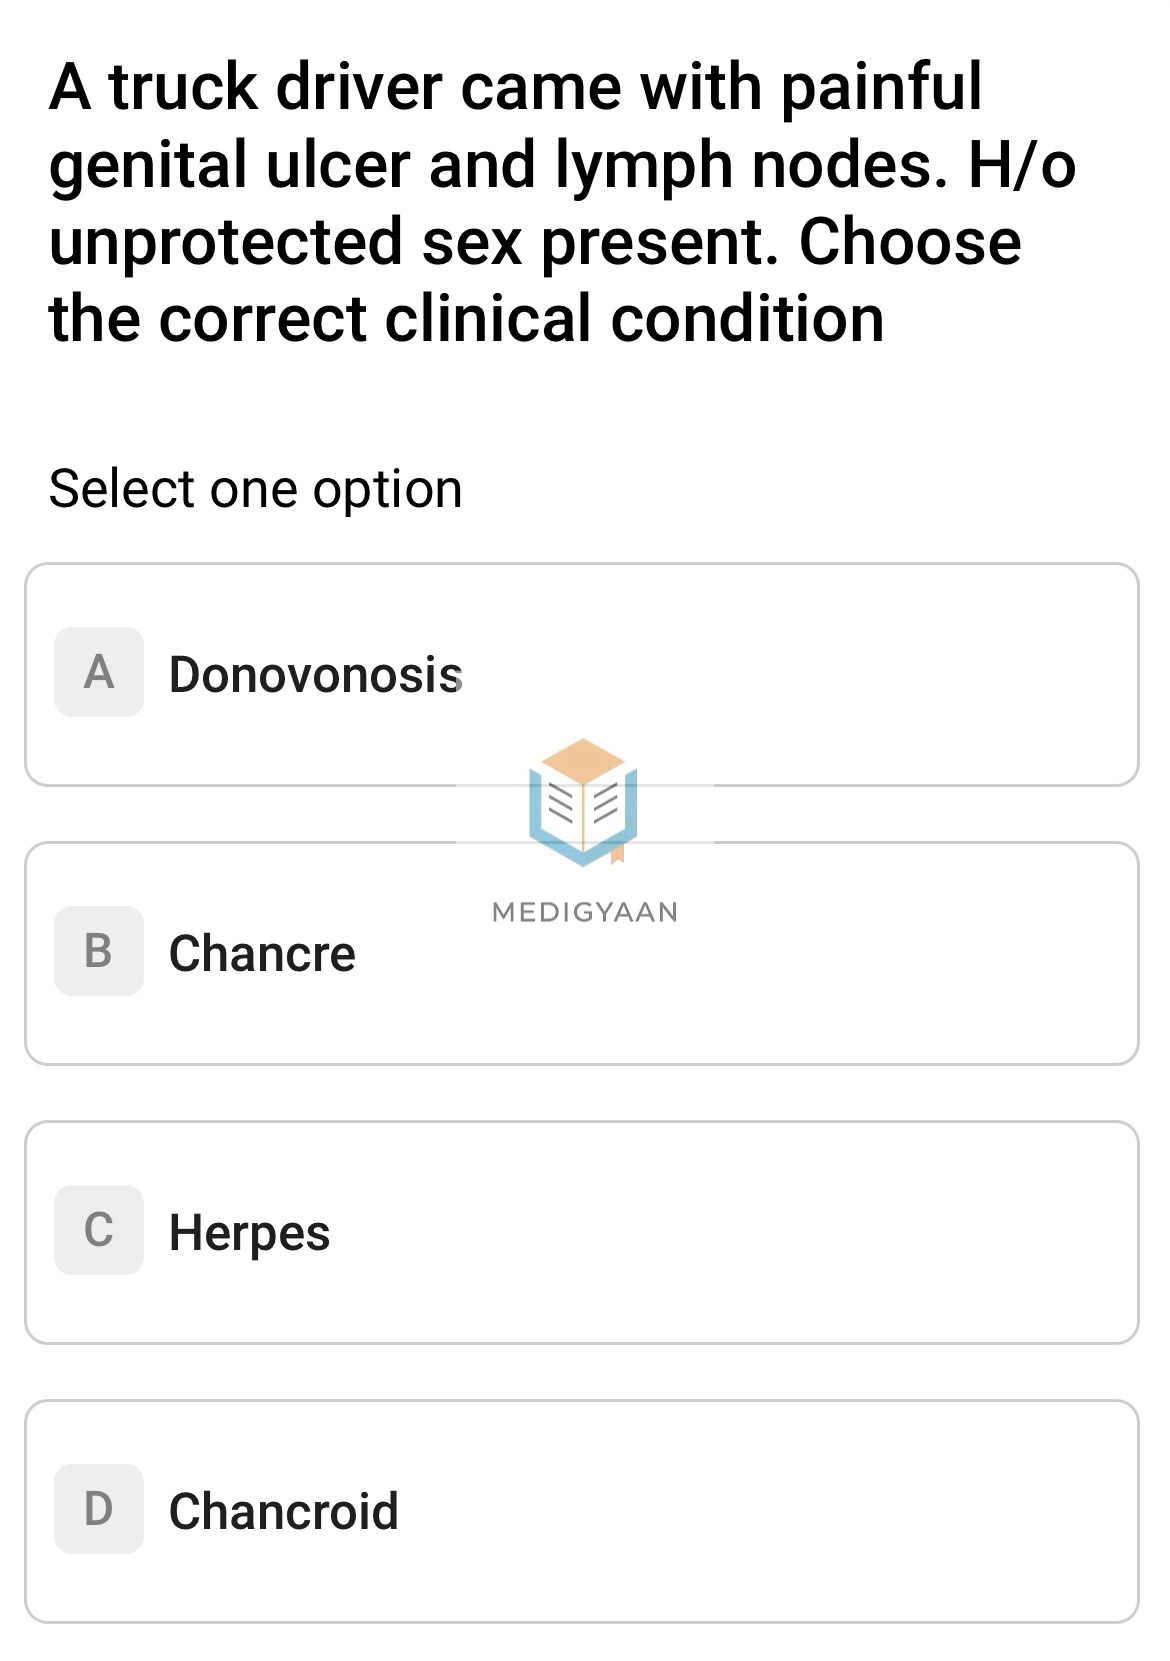Mark Chancroid as the correct condition
Screen dimensions: 1170x1661
(283, 1511)
